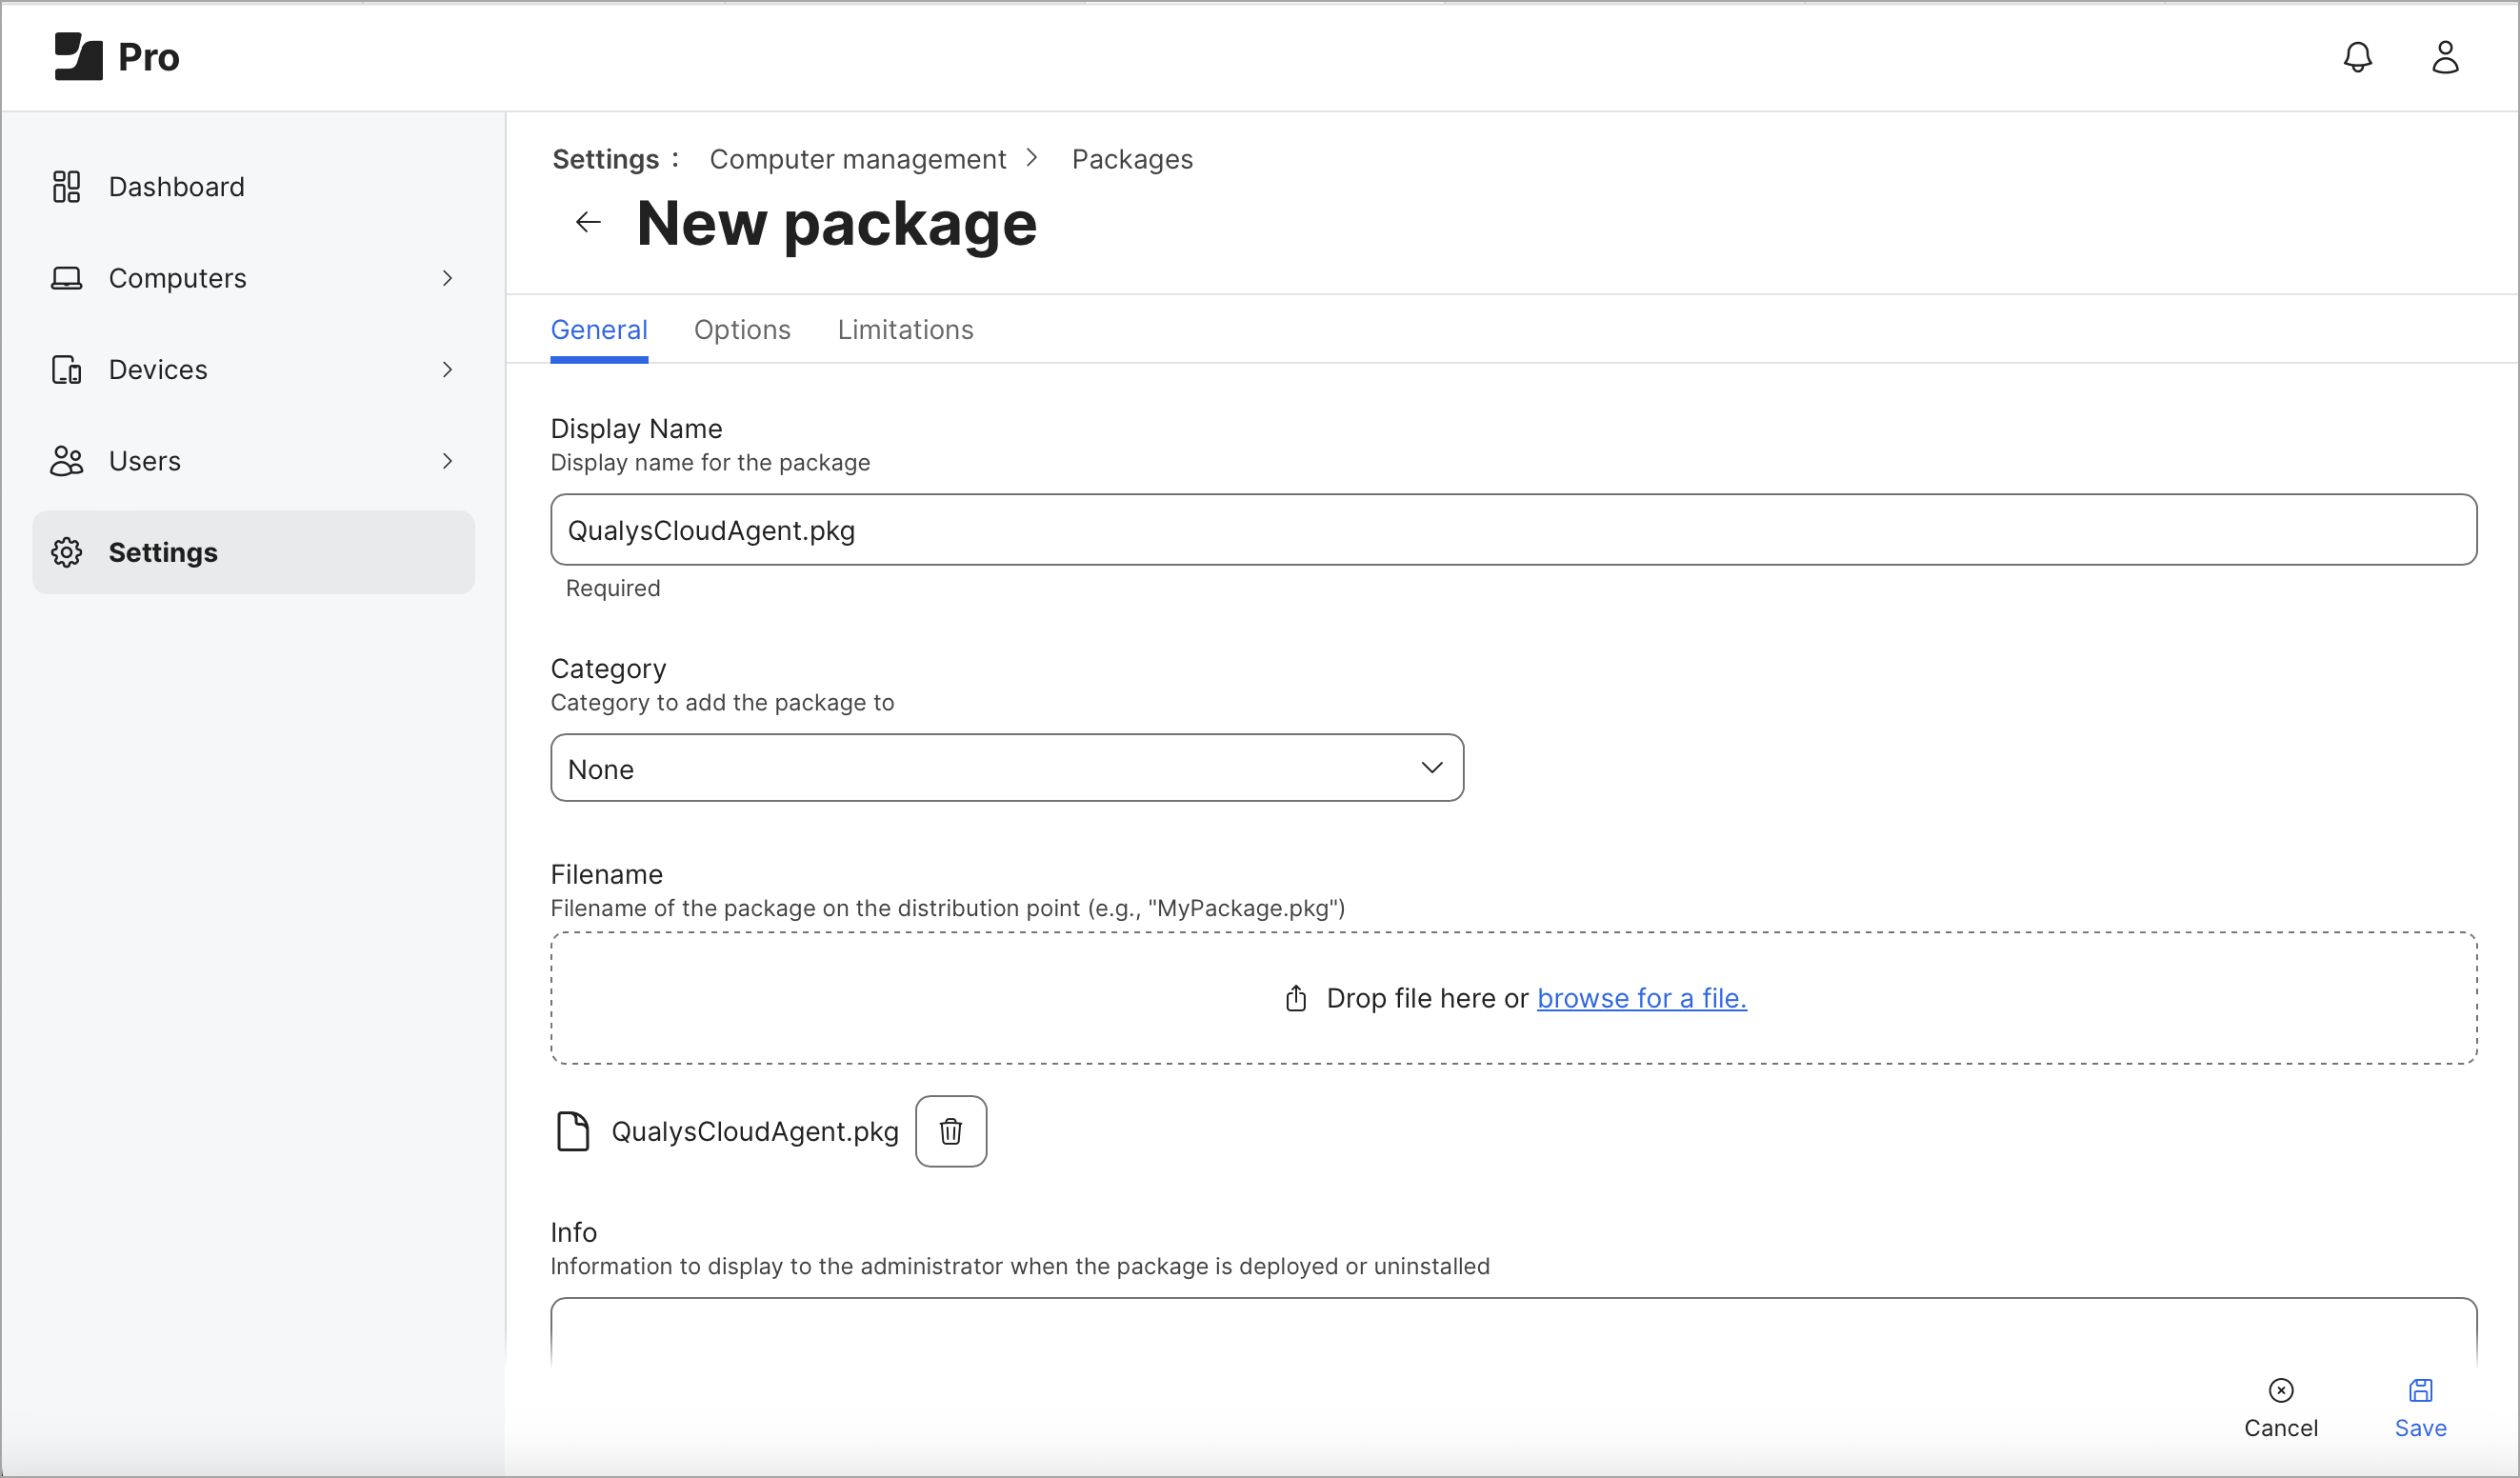Switch to the Options tab

click(741, 329)
